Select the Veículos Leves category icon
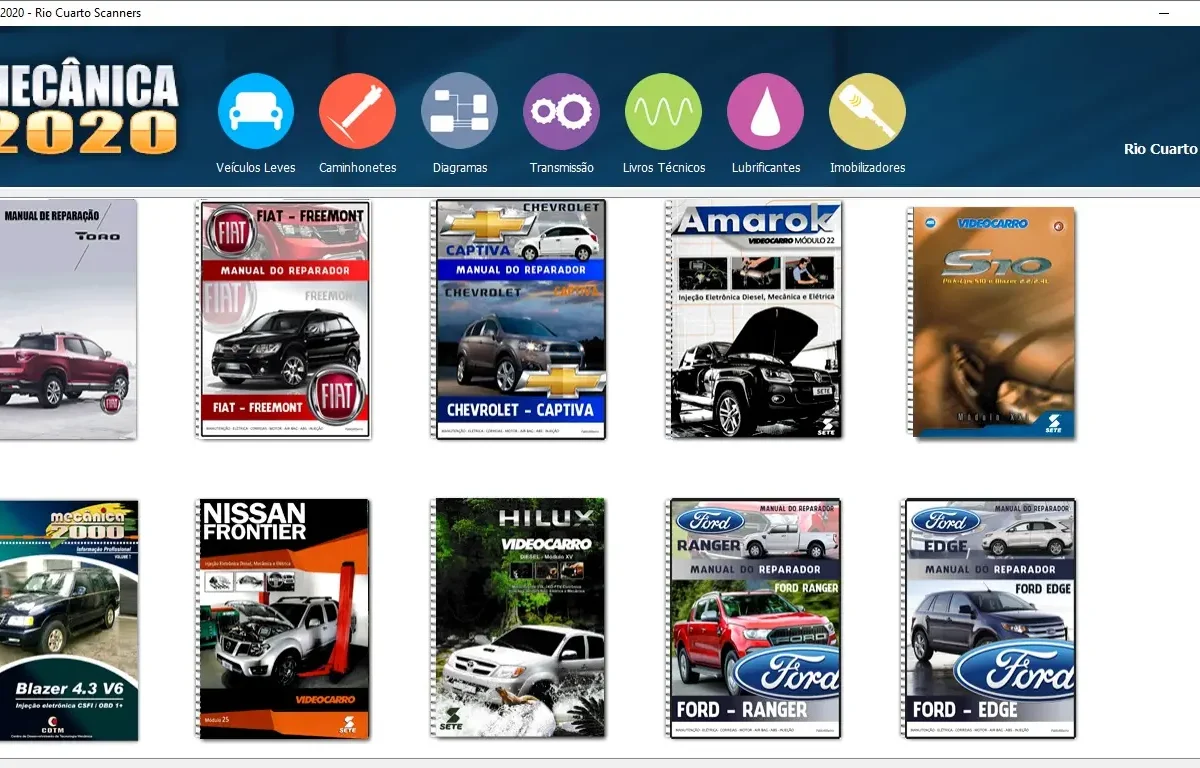Image resolution: width=1200 pixels, height=768 pixels. (x=256, y=110)
